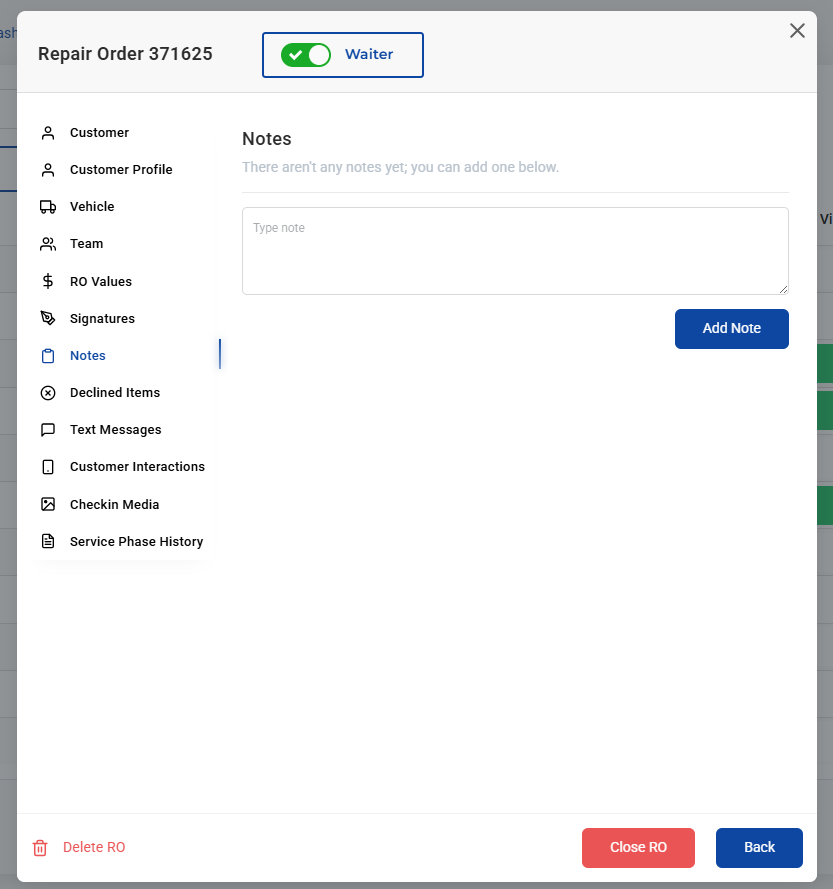Select the RO Values dollar icon

coord(47,281)
